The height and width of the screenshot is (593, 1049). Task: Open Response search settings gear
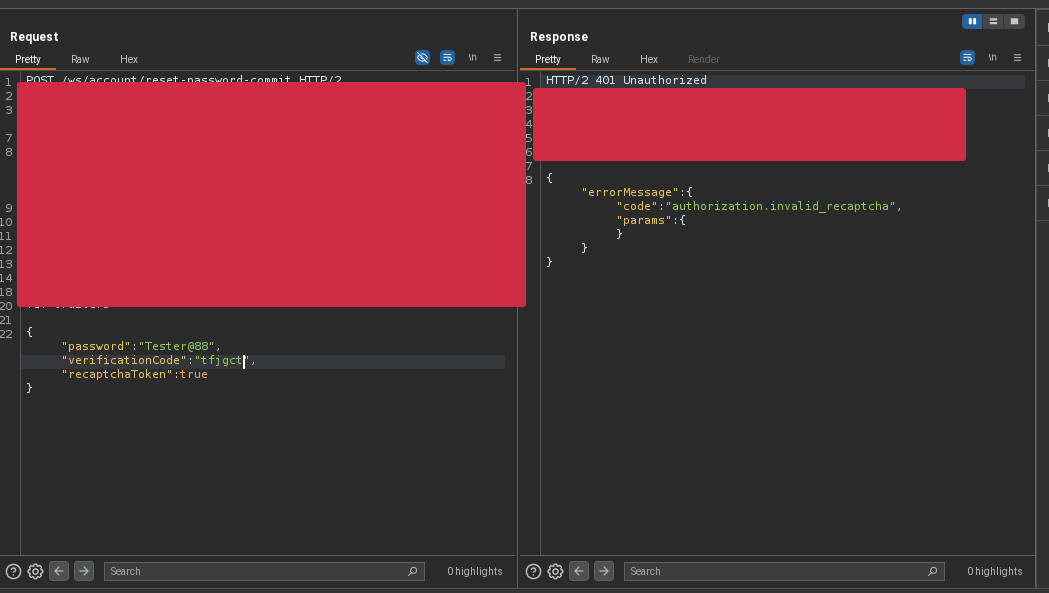555,571
